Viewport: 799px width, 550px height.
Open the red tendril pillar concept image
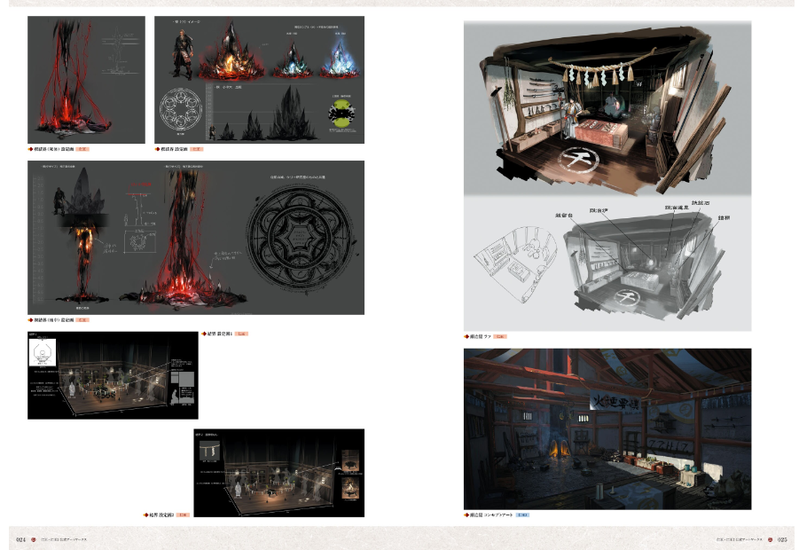point(86,80)
